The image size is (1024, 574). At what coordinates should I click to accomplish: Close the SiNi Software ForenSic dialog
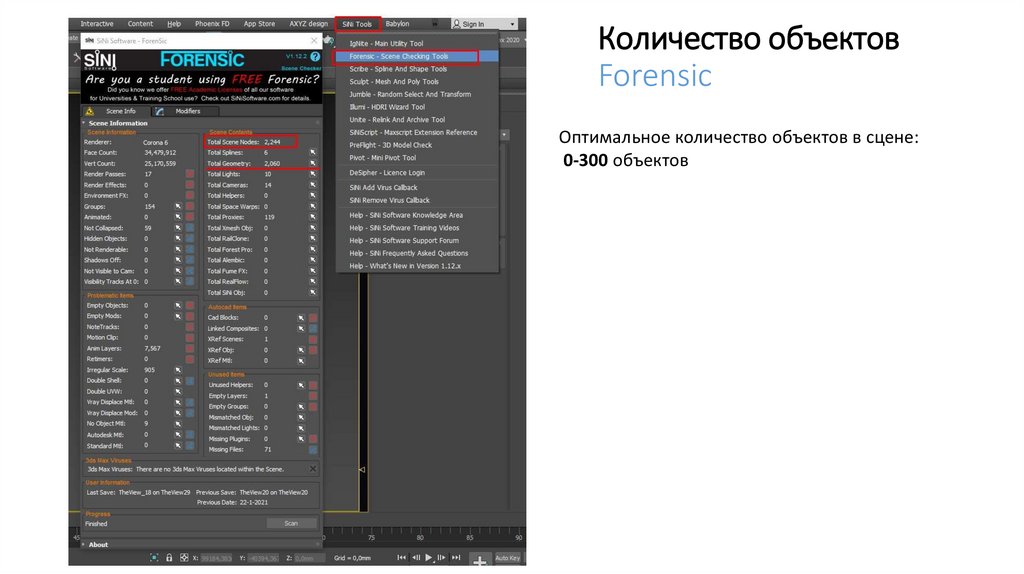click(314, 40)
